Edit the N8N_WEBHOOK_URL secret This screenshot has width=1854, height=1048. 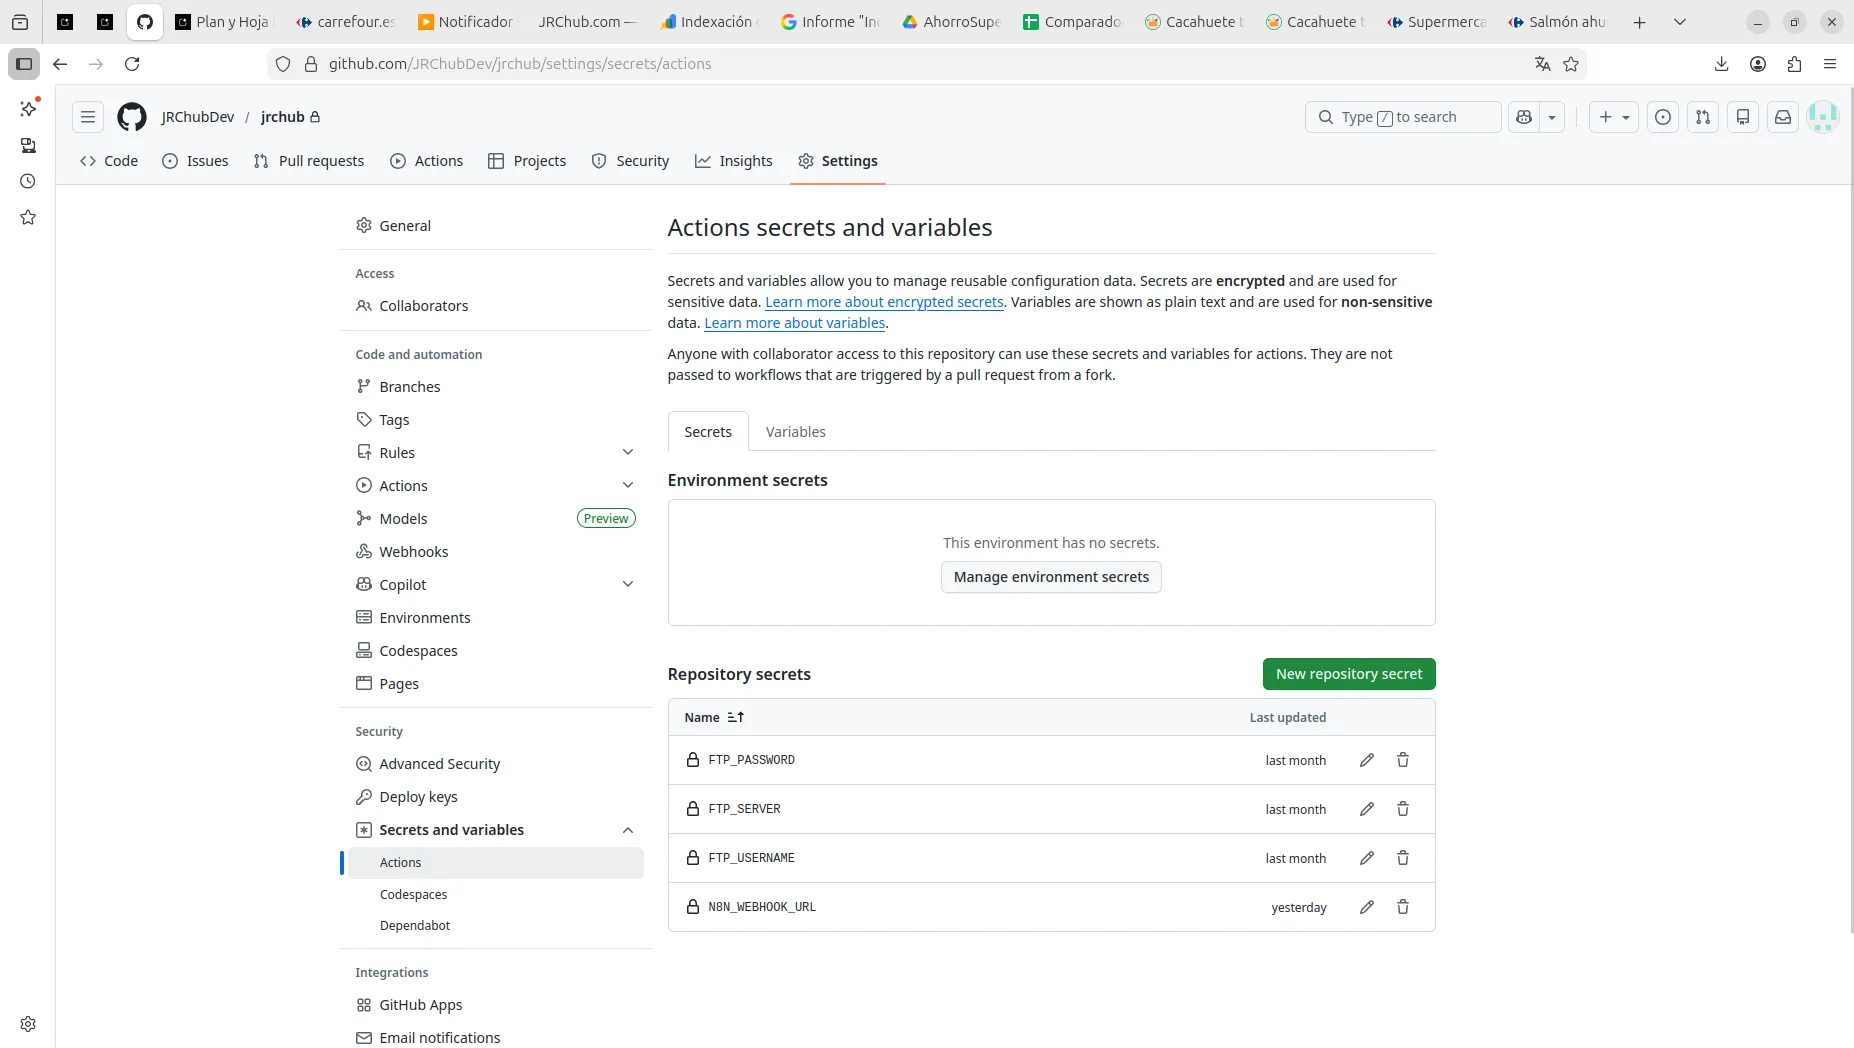pos(1367,907)
